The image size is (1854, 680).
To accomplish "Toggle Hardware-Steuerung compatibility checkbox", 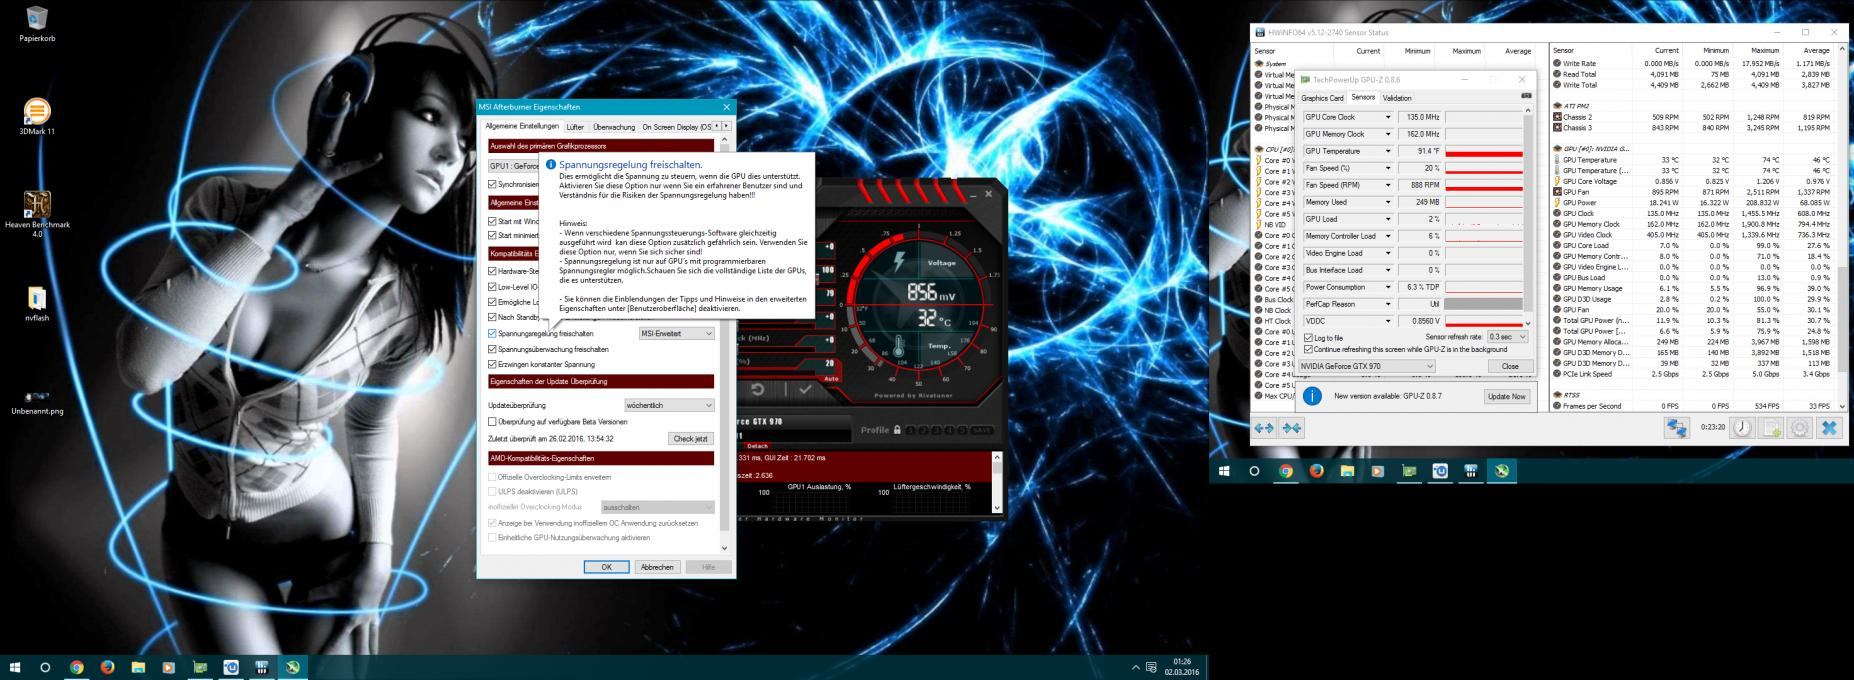I will [492, 271].
